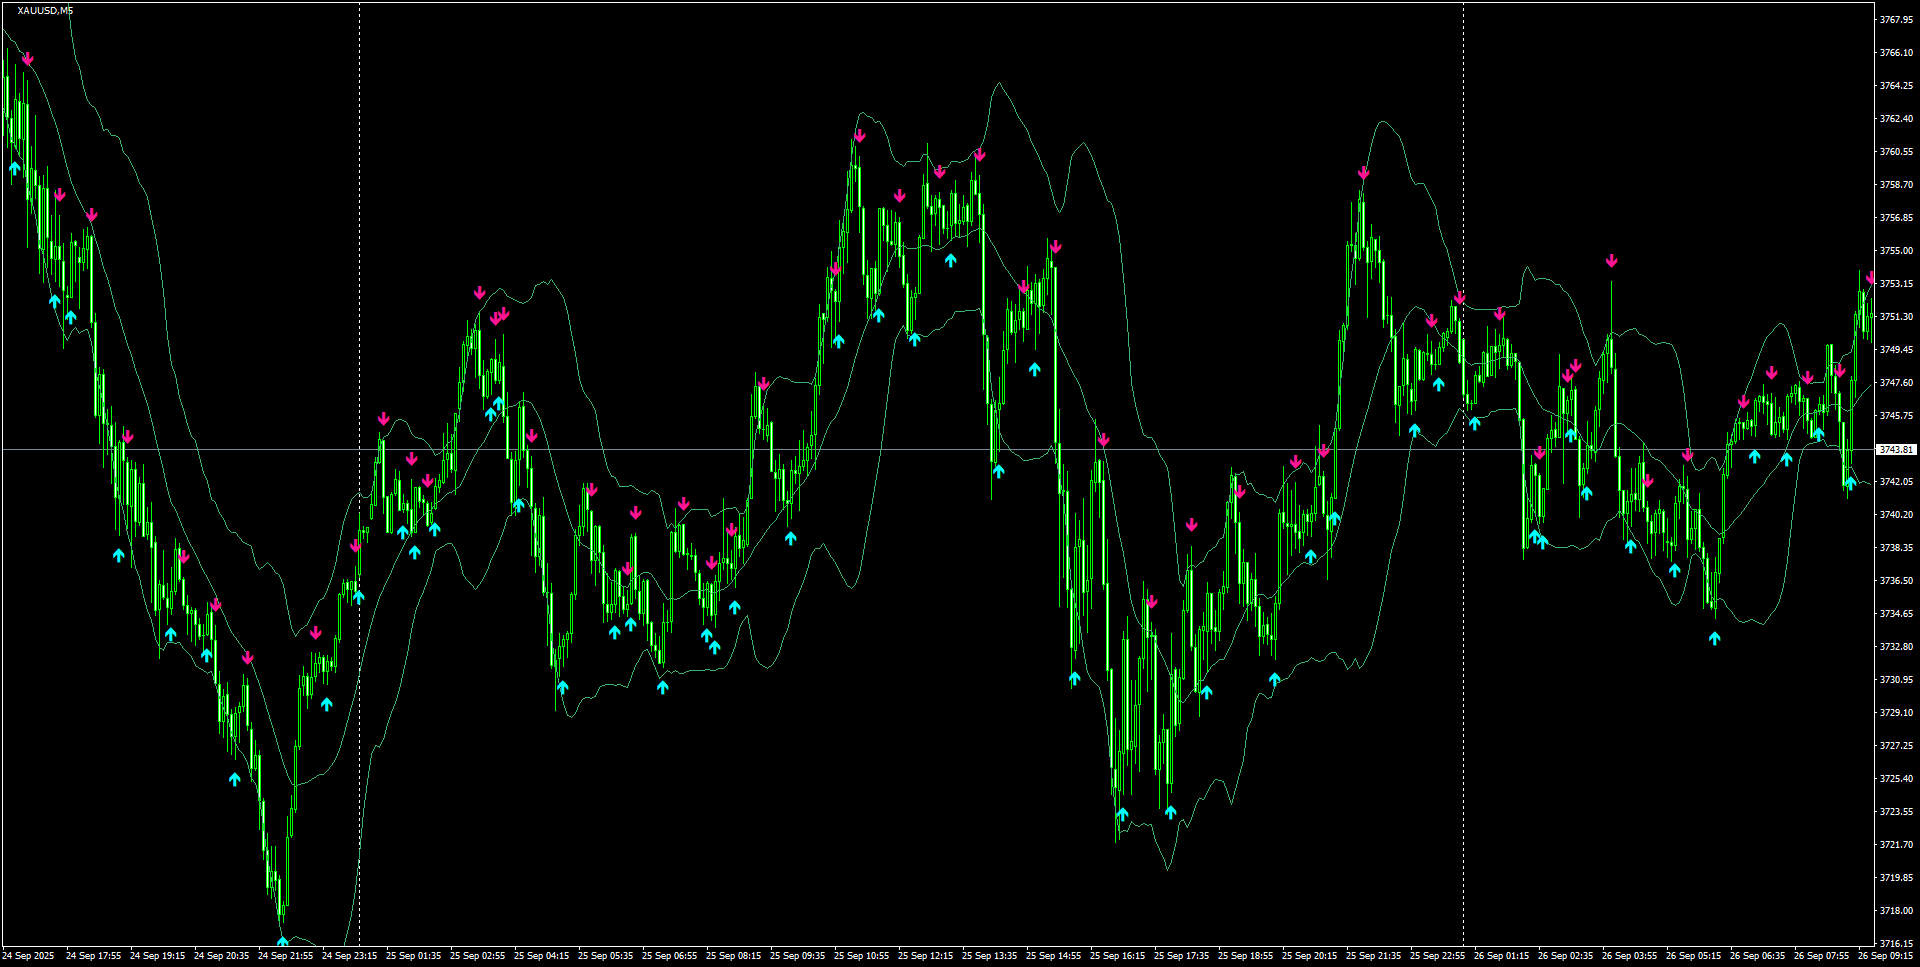Select the pink sell arrow above the 24 Sep 17:55 peak

tap(93, 213)
